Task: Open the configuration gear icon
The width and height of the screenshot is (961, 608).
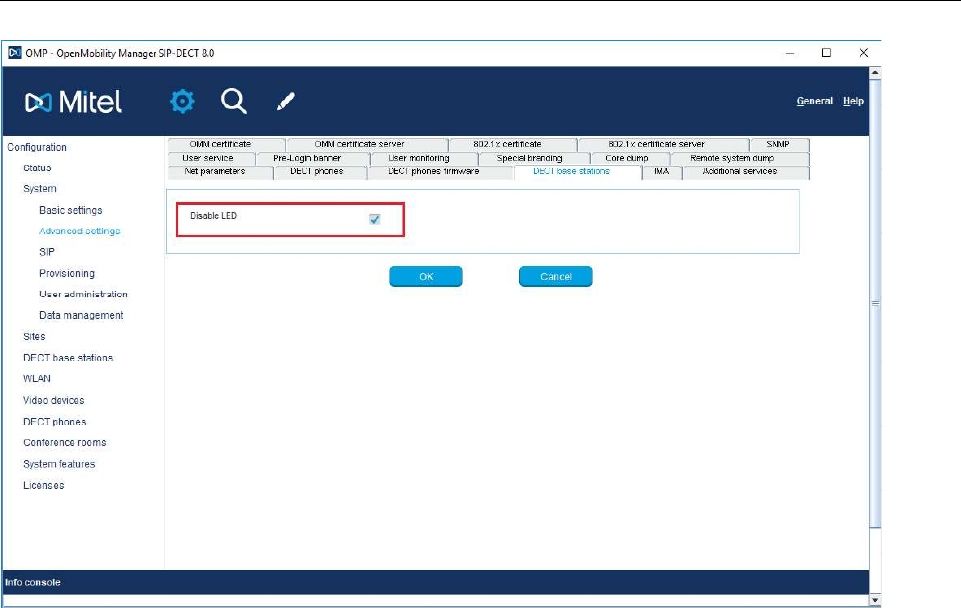Action: pos(182,101)
